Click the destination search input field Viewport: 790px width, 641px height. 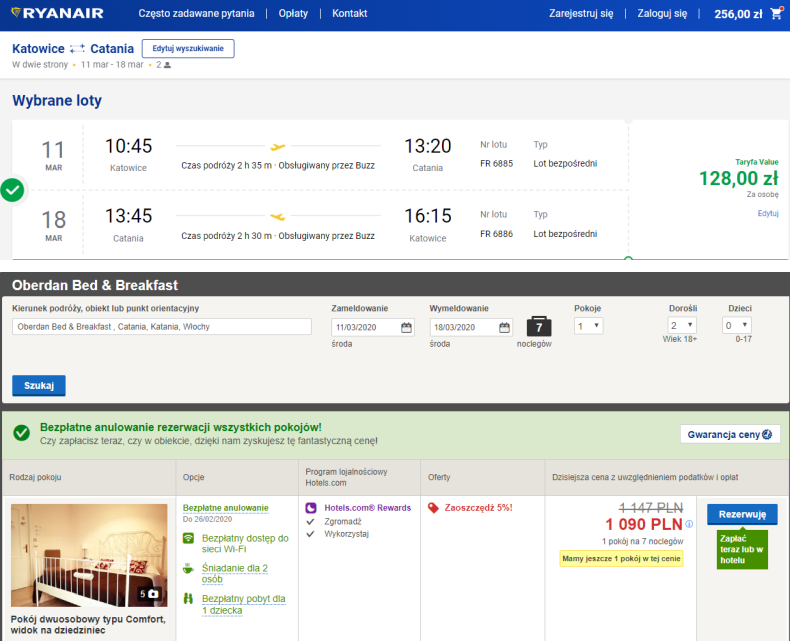click(162, 327)
